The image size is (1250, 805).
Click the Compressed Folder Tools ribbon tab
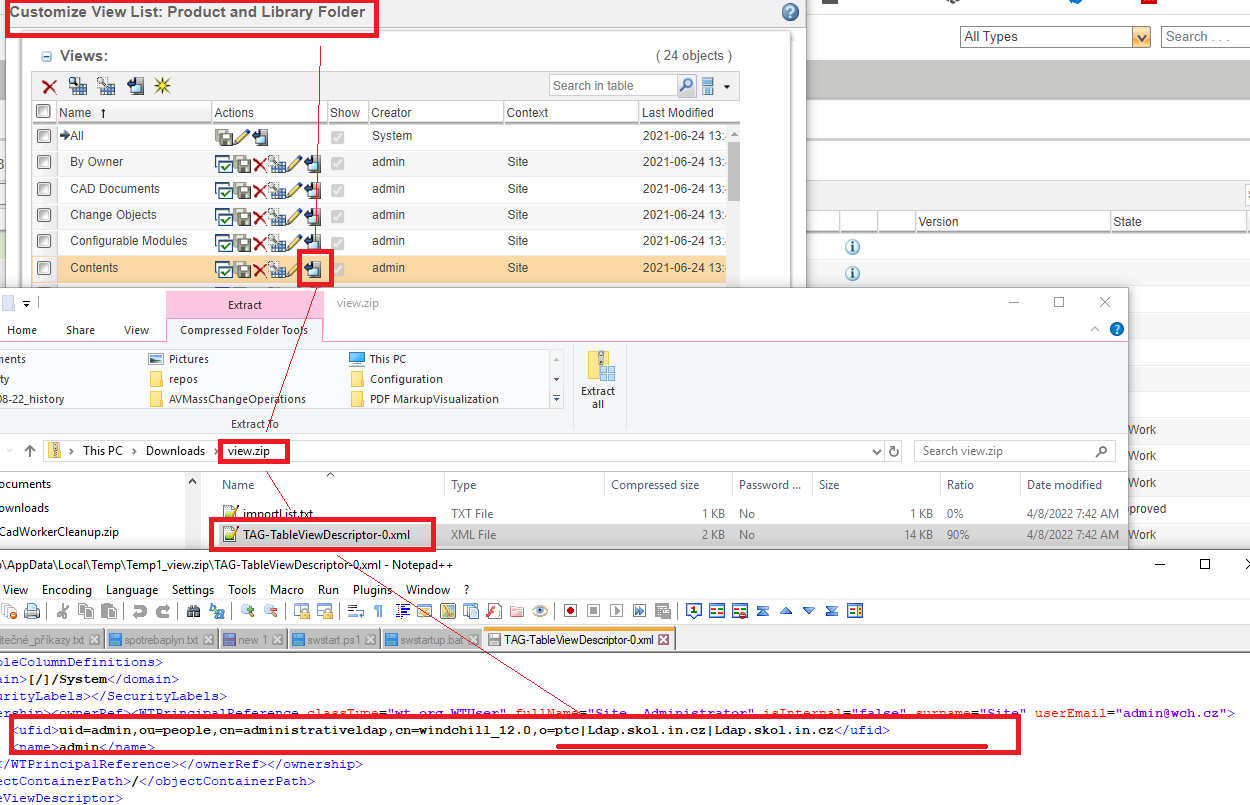243,330
